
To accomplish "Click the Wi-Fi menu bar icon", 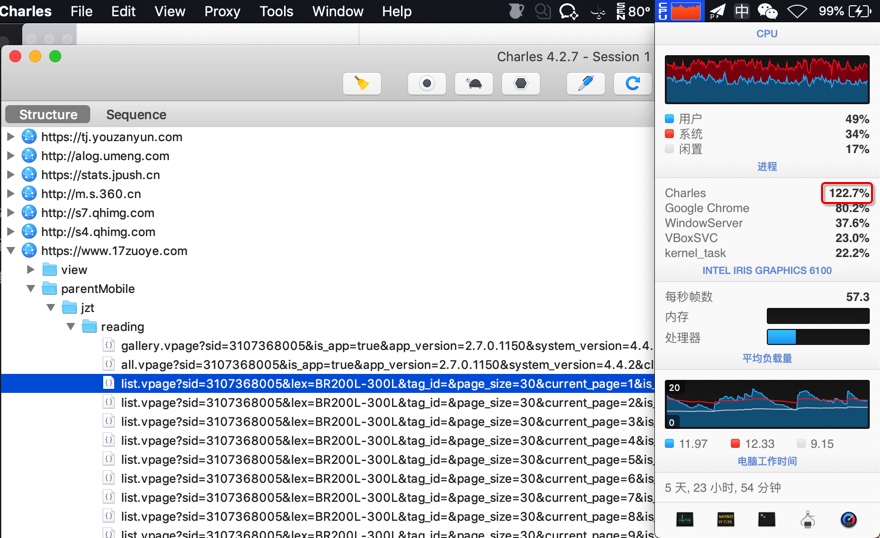I will click(x=797, y=11).
